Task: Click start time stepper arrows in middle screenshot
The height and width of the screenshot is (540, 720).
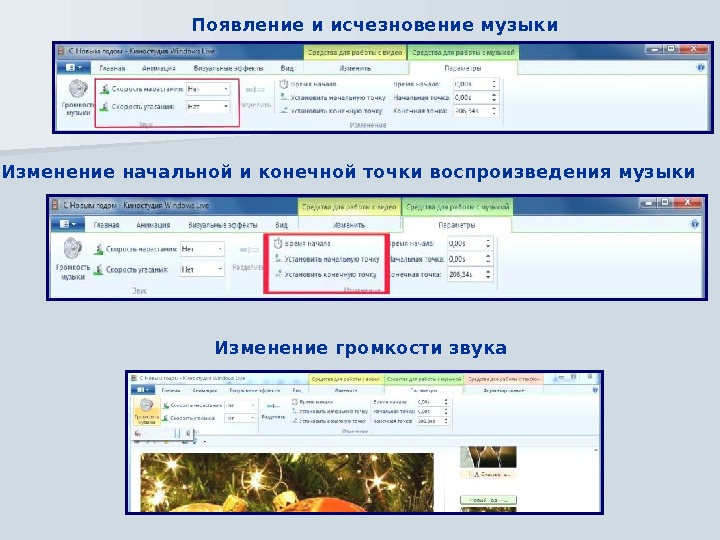Action: pos(488,243)
